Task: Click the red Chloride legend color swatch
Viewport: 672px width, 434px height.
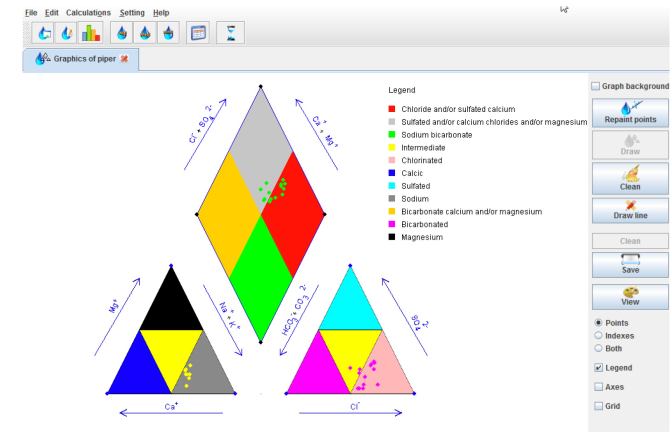Action: point(392,108)
